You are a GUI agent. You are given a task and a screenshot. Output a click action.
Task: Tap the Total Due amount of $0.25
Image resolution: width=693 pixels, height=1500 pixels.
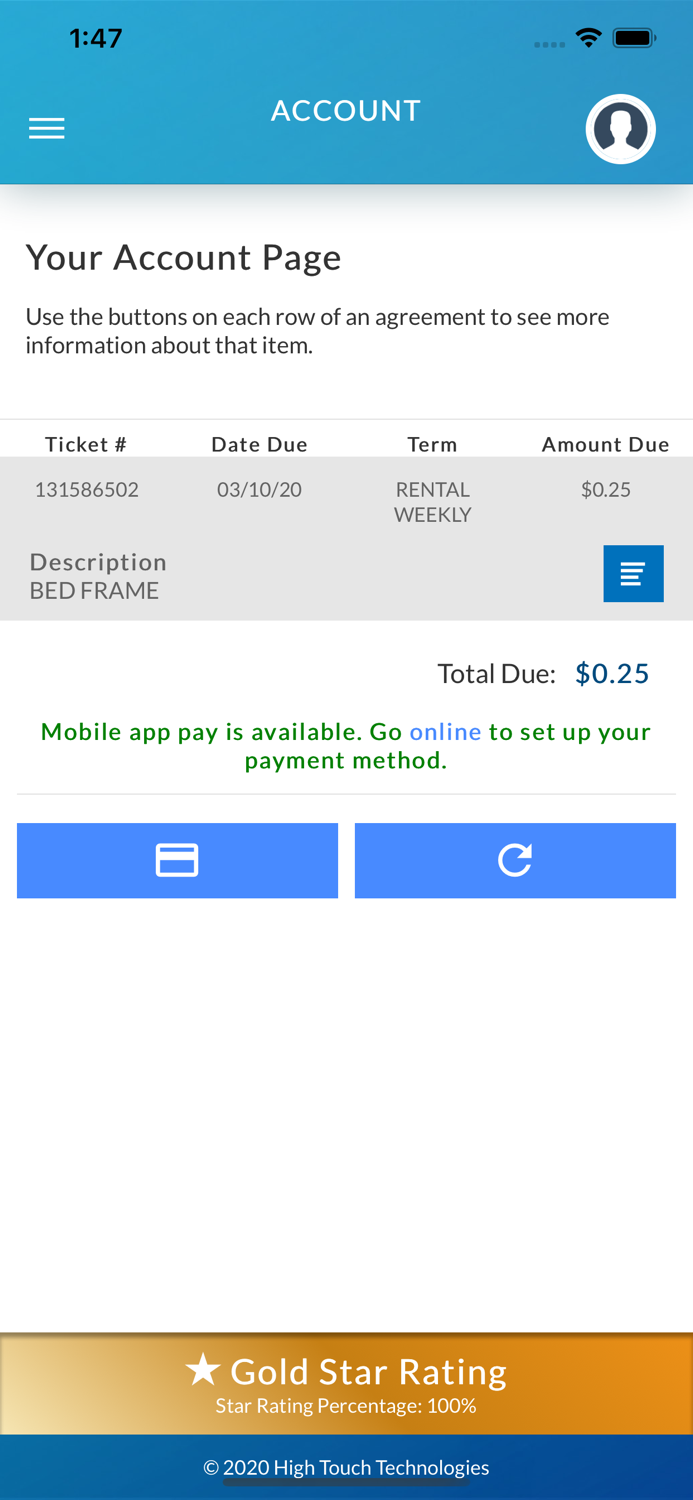[x=612, y=672]
